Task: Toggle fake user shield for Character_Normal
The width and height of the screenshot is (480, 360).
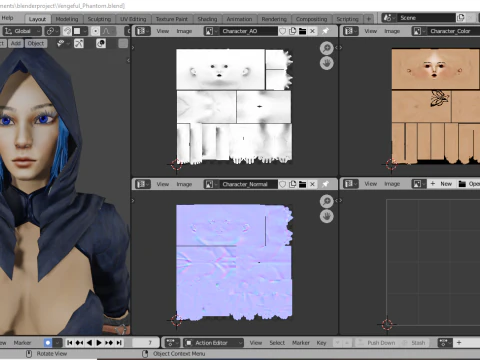Action: pos(282,184)
